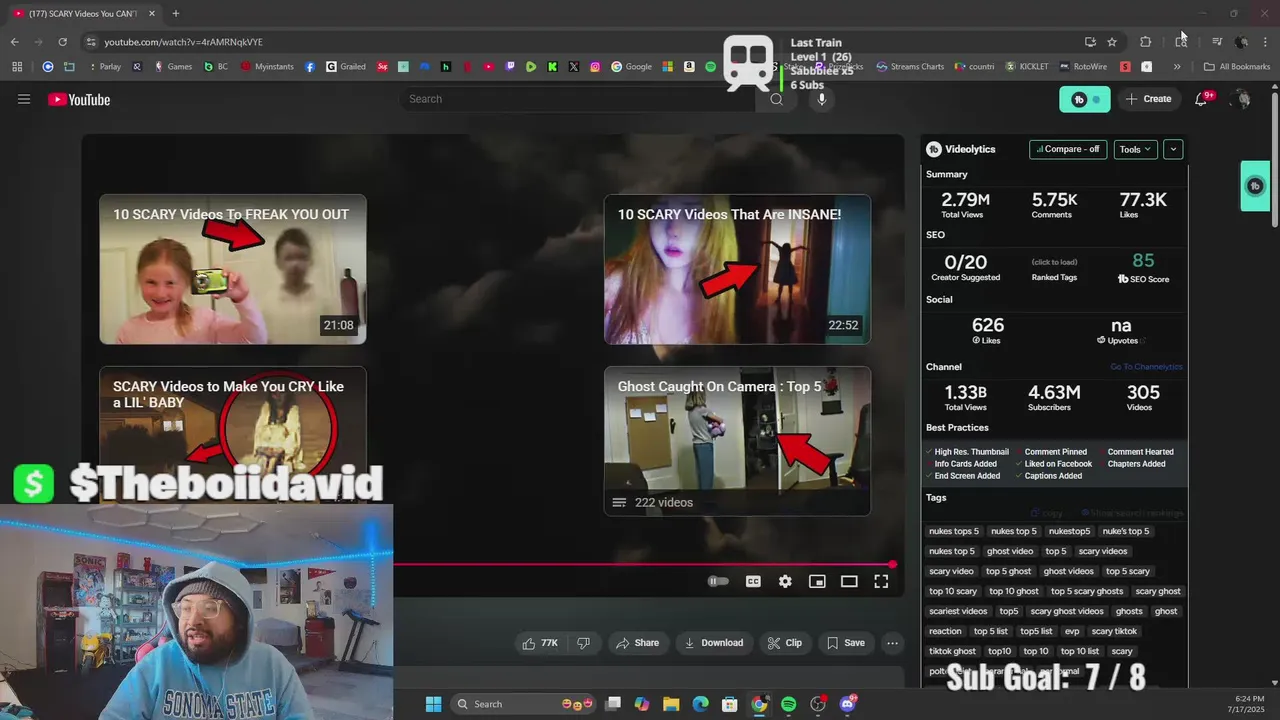Screen dimensions: 1280x720
Task: Open the Games bookmark
Action: (172, 67)
